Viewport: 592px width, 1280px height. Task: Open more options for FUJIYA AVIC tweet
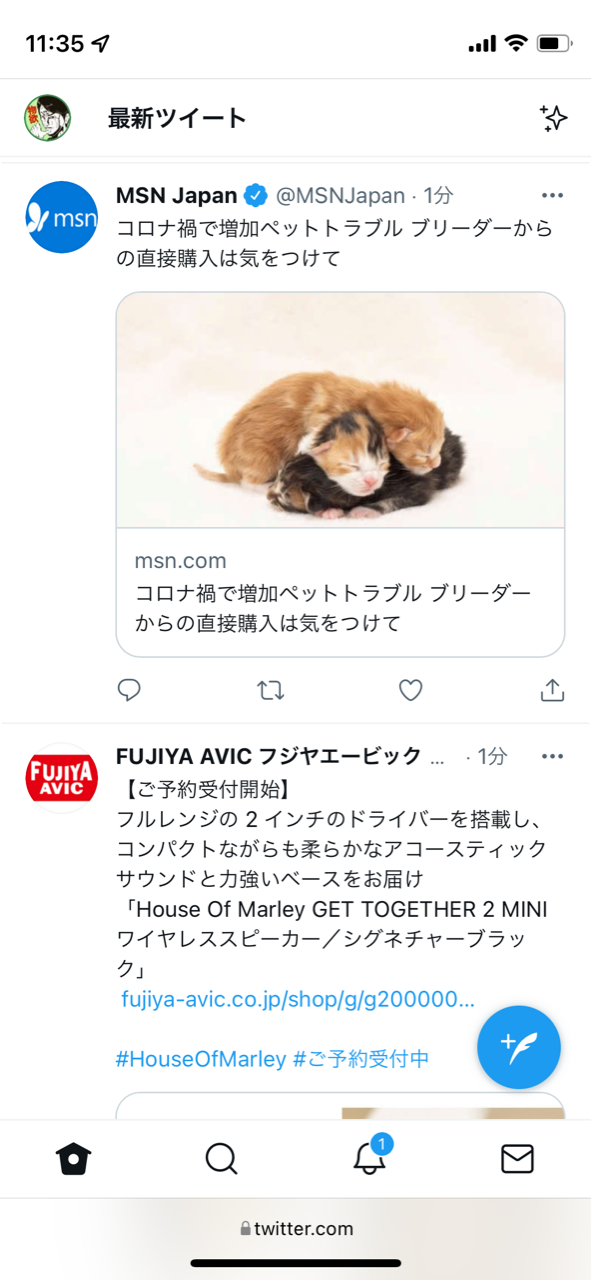pos(553,756)
